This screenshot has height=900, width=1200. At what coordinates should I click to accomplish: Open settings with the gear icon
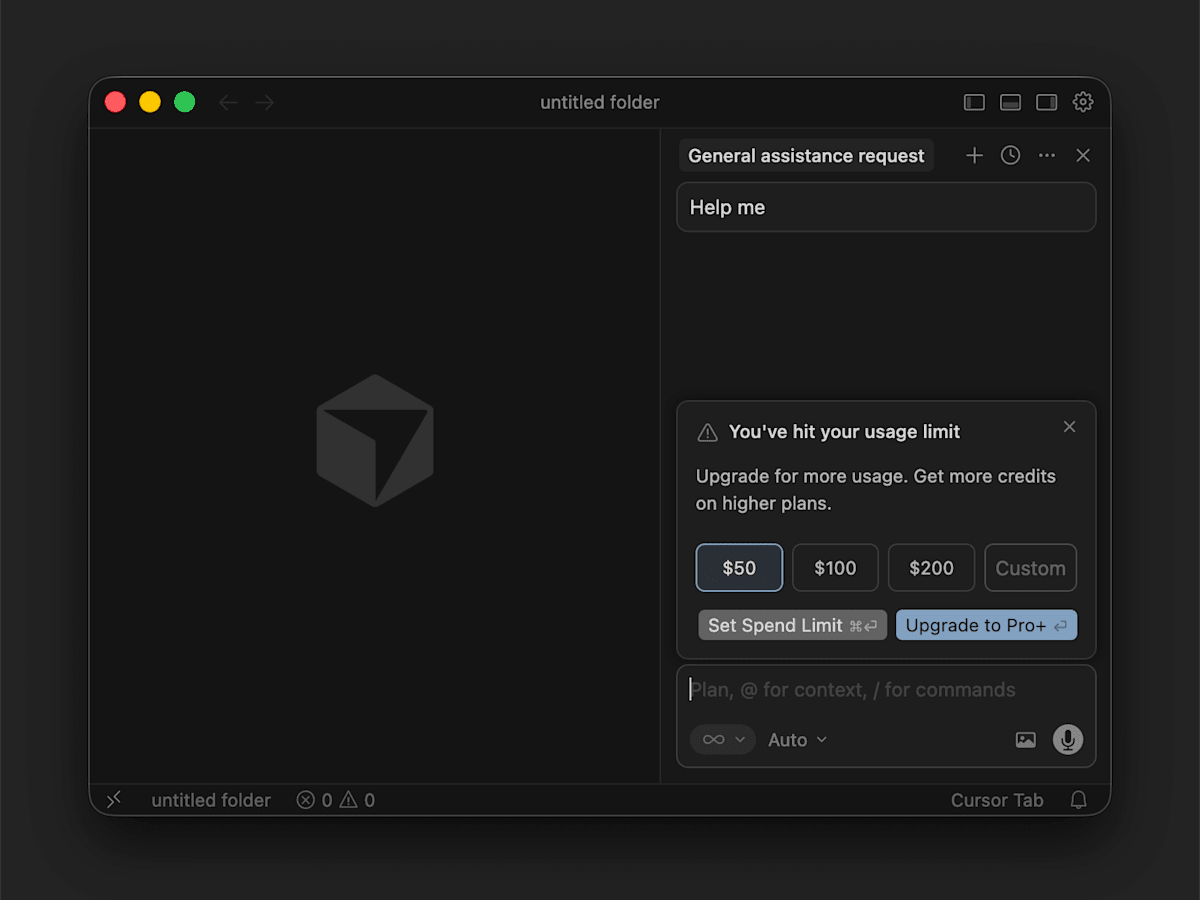(x=1083, y=102)
